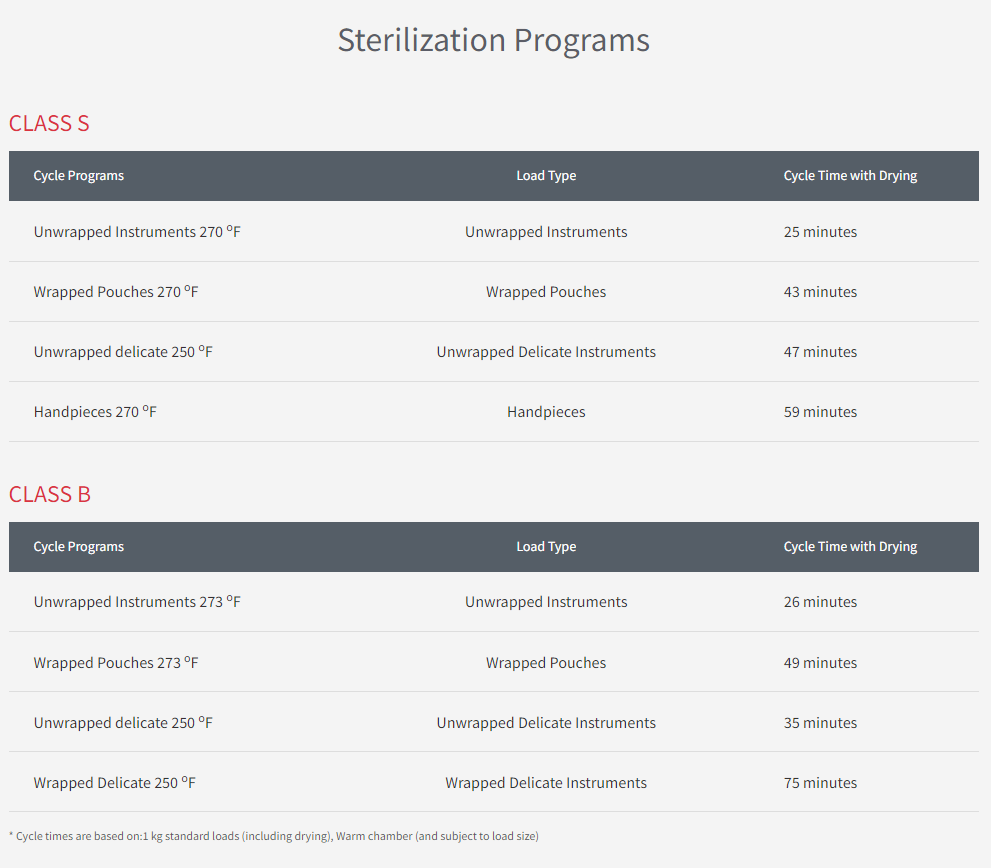Click the 75 minutes cycle time cell
Screen dimensions: 991x868
pos(820,783)
